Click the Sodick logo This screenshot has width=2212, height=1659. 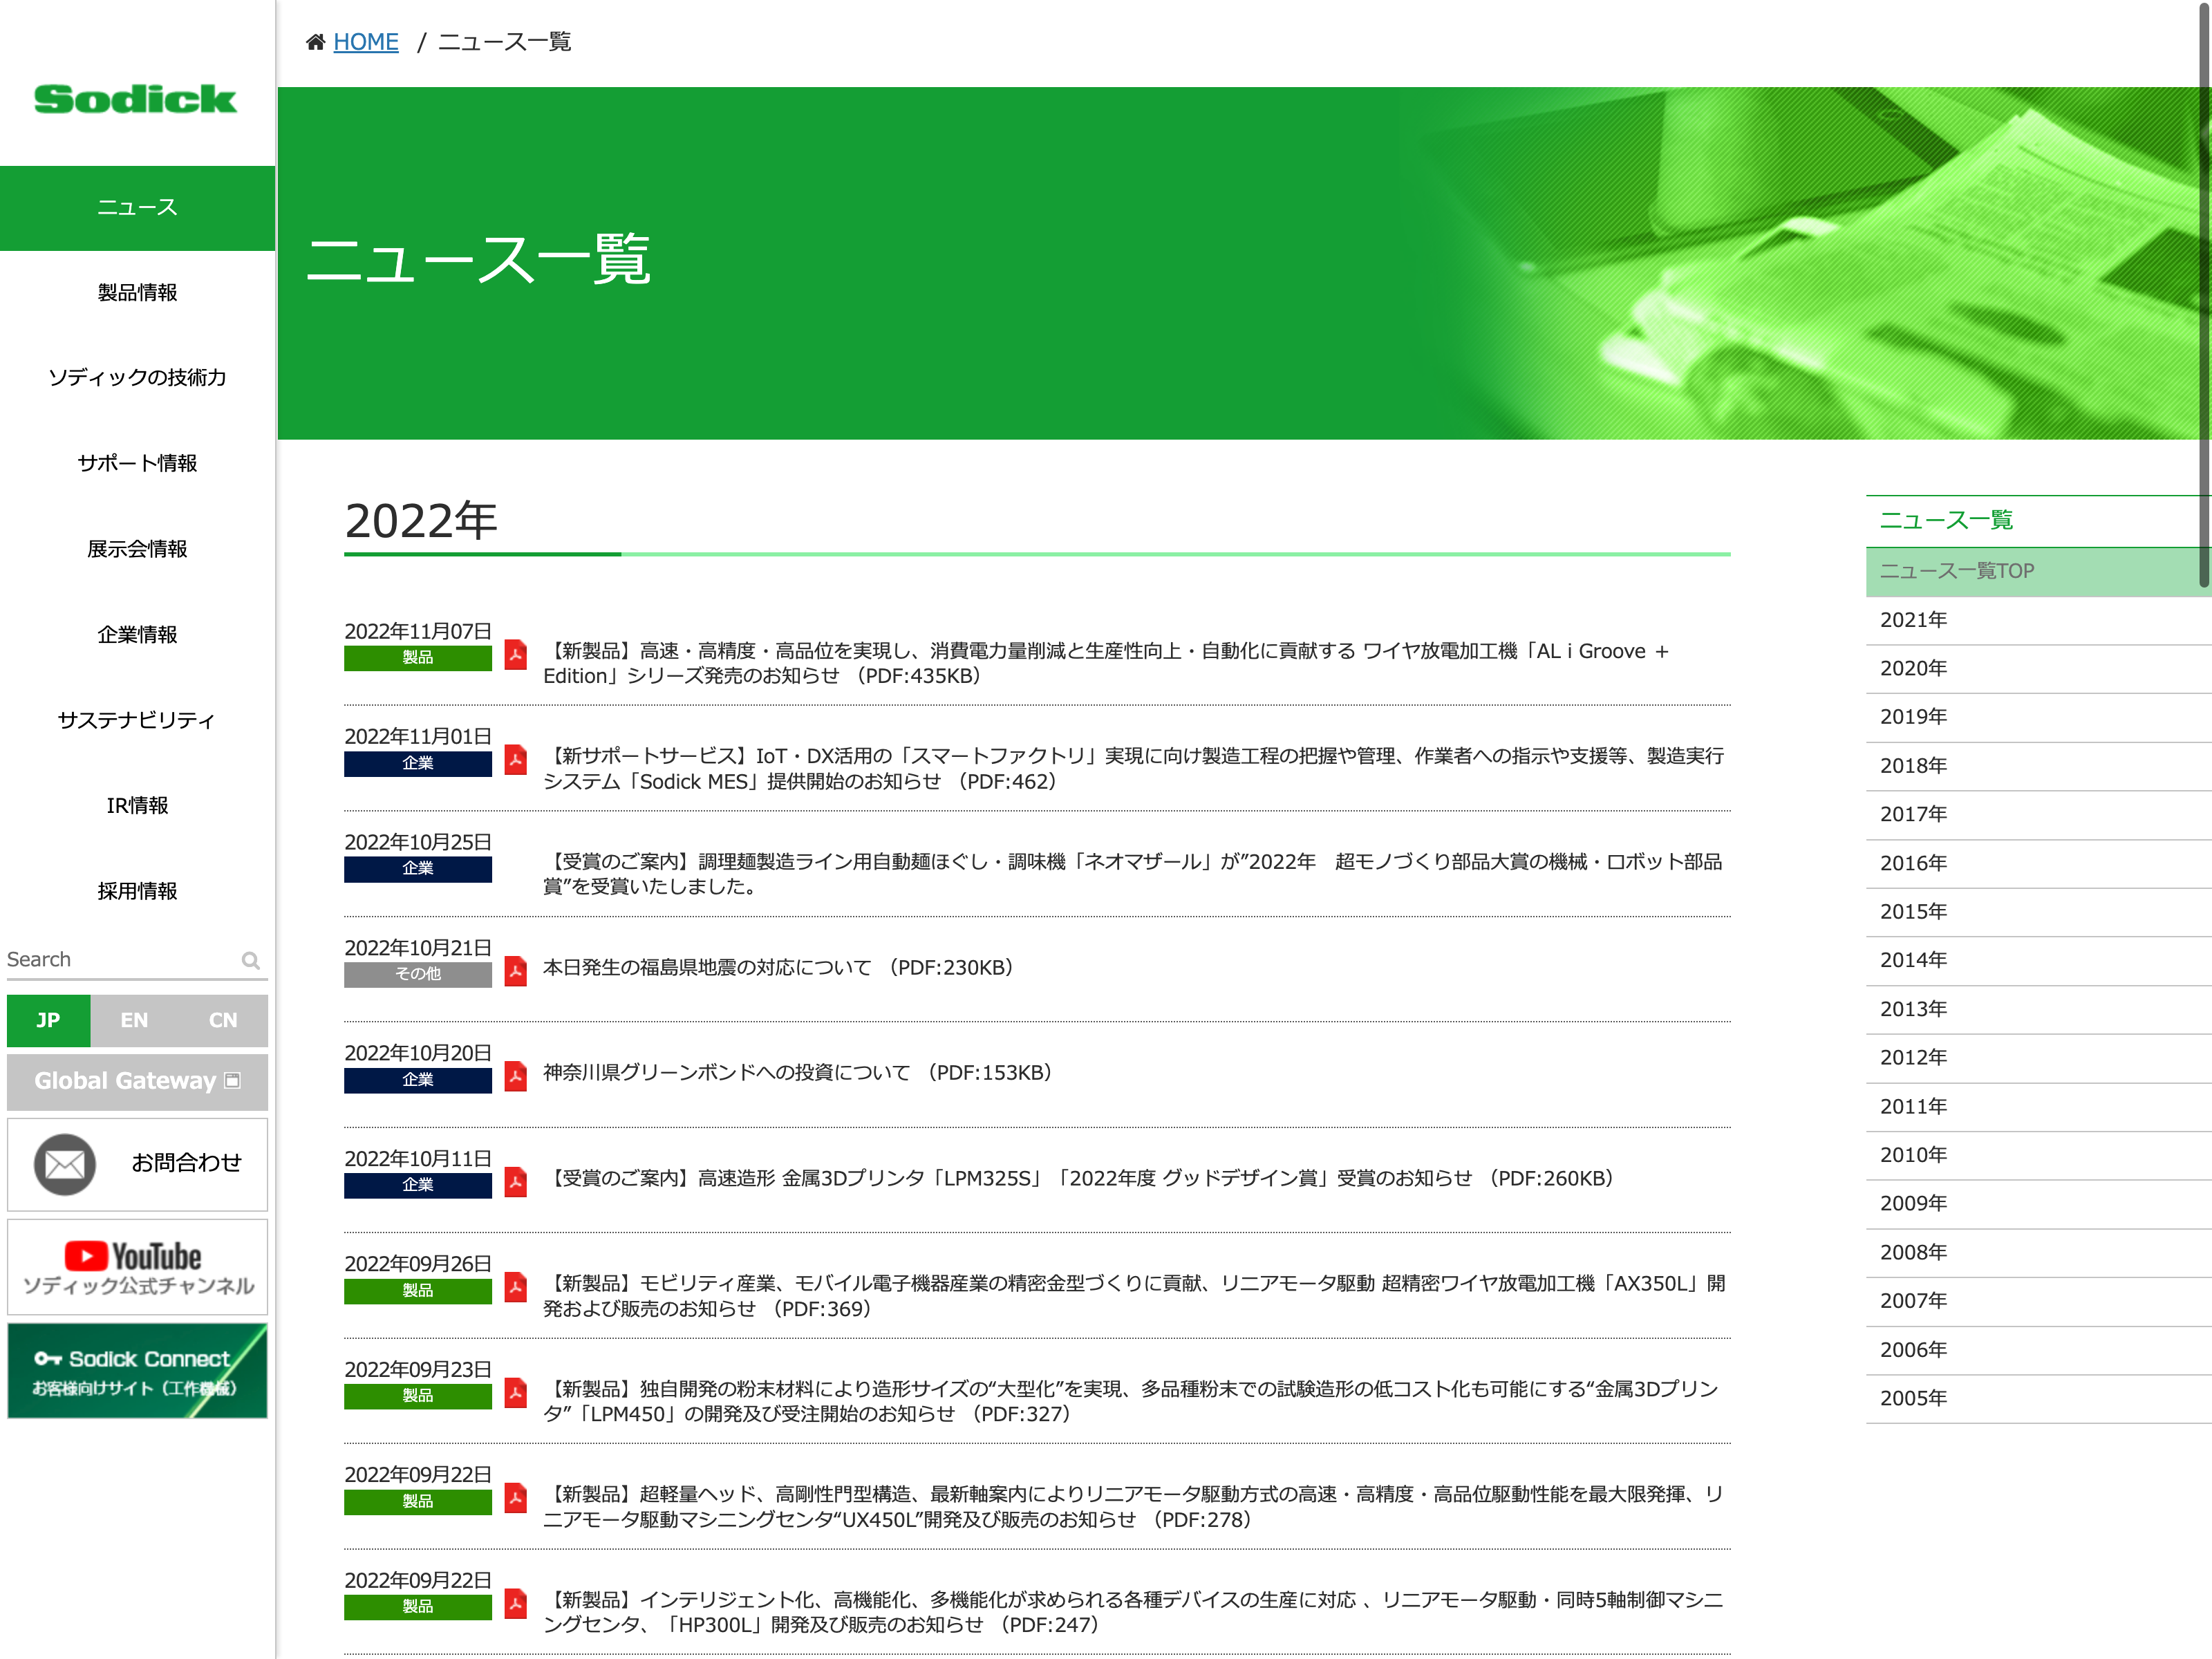pyautogui.click(x=136, y=99)
